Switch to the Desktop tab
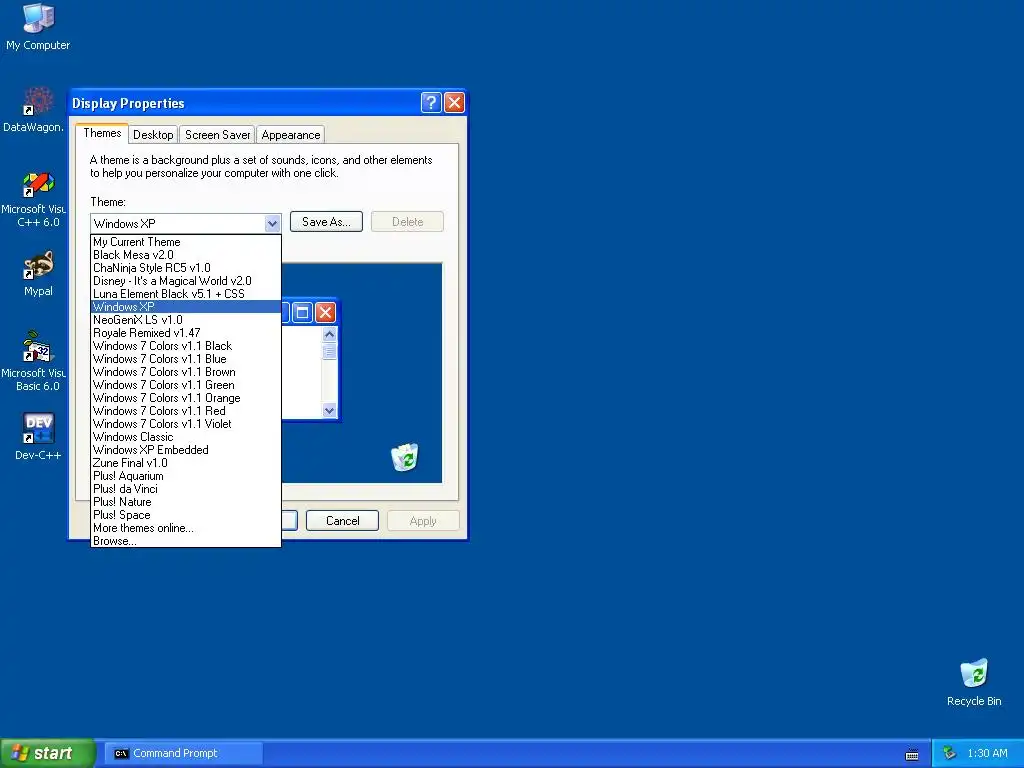This screenshot has width=1024, height=768. [x=153, y=135]
